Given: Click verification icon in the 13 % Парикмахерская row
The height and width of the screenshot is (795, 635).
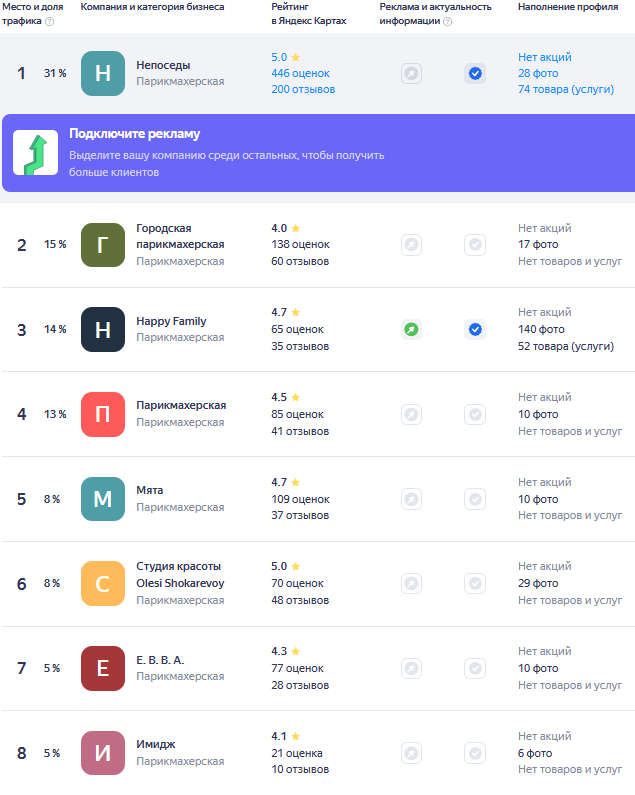Looking at the screenshot, I should click(475, 414).
